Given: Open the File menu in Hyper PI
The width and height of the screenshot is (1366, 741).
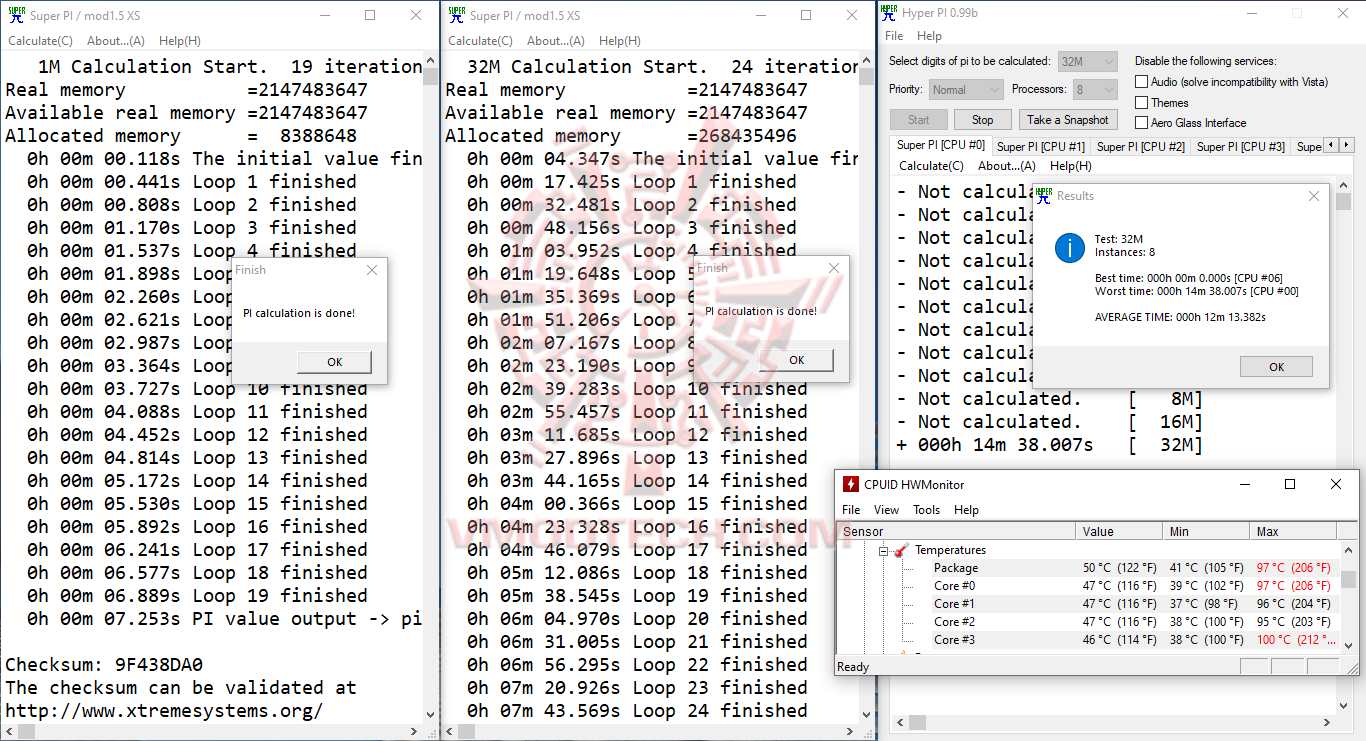Looking at the screenshot, I should [894, 36].
